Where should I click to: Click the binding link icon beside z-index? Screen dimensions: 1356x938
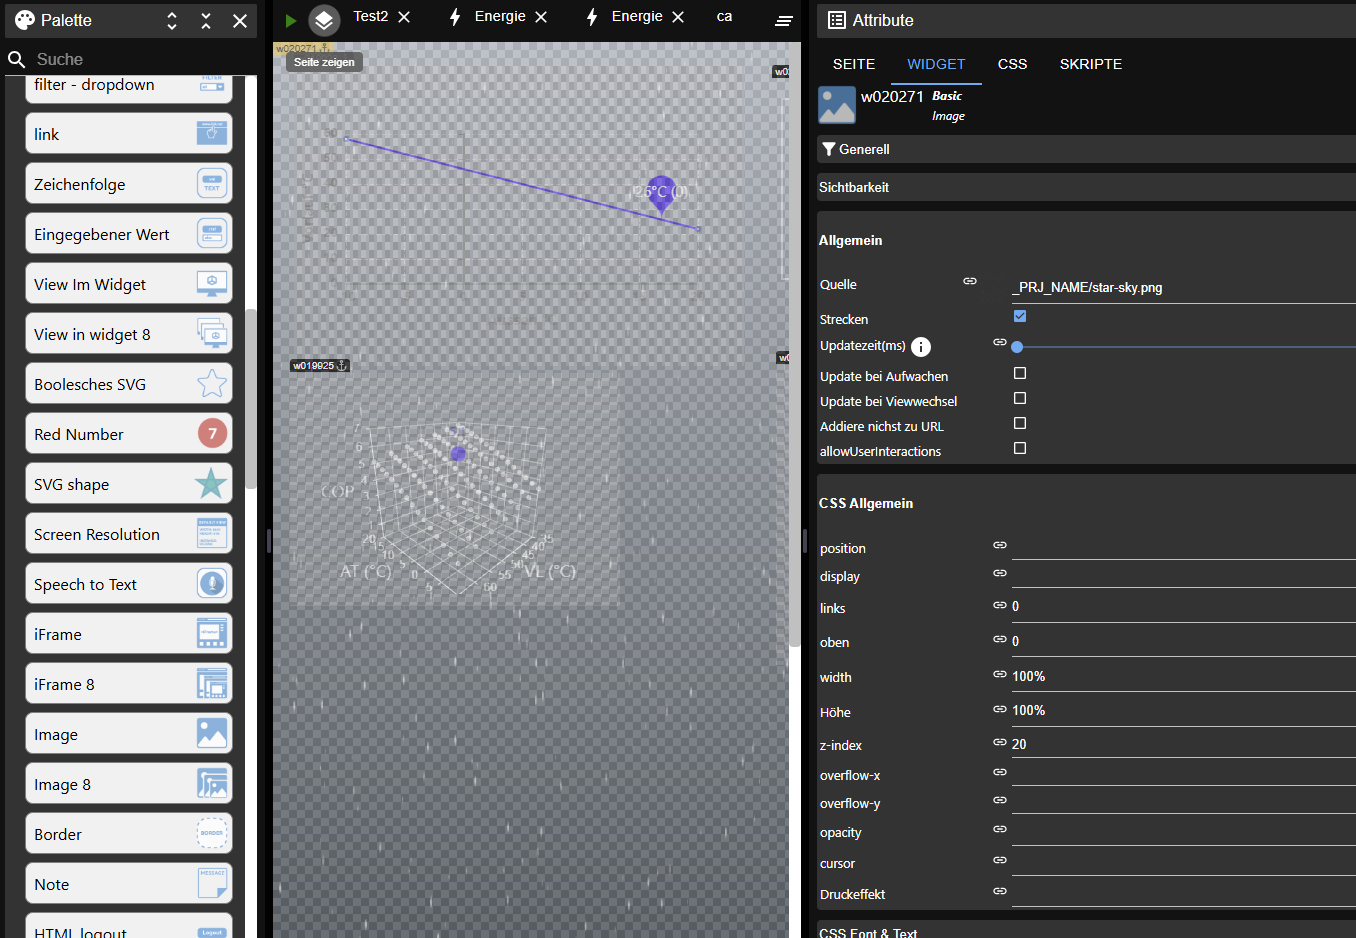click(999, 742)
